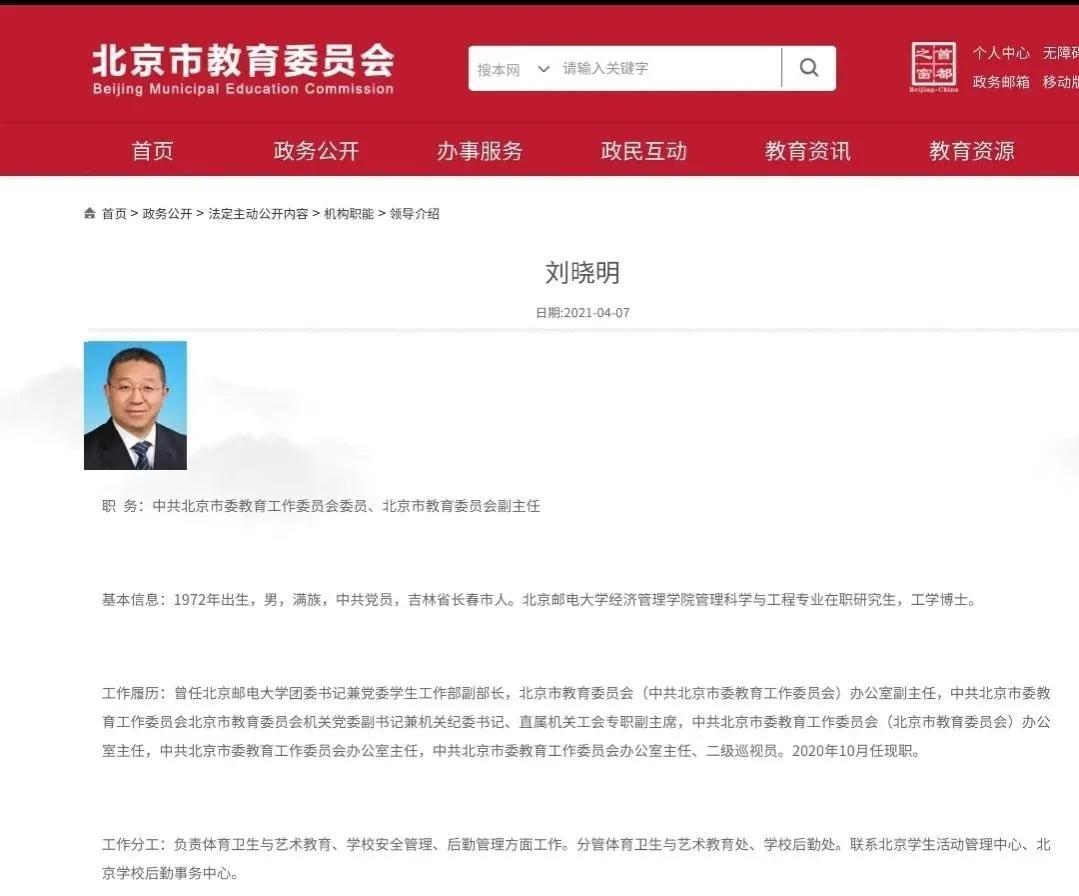
Task: Click the official portrait photo thumbnail
Action: coord(135,405)
